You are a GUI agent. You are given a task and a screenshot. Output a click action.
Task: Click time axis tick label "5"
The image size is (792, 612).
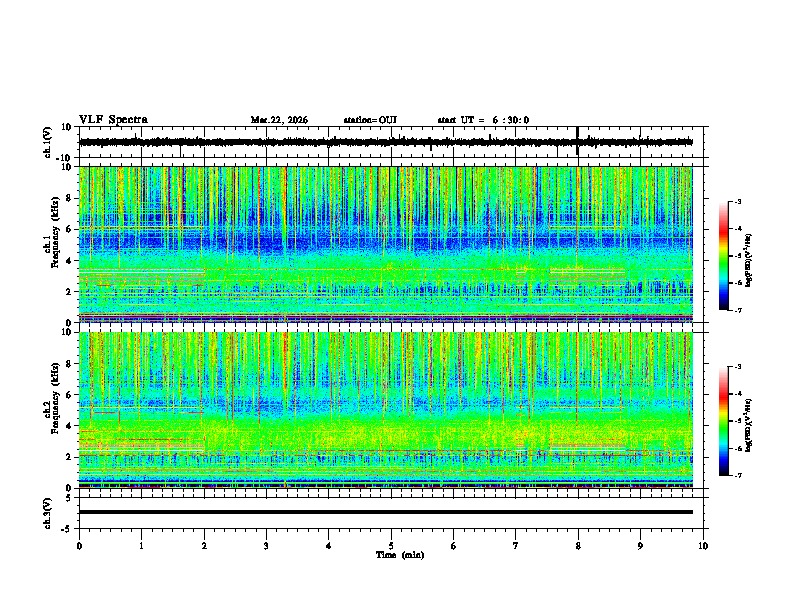(x=391, y=546)
